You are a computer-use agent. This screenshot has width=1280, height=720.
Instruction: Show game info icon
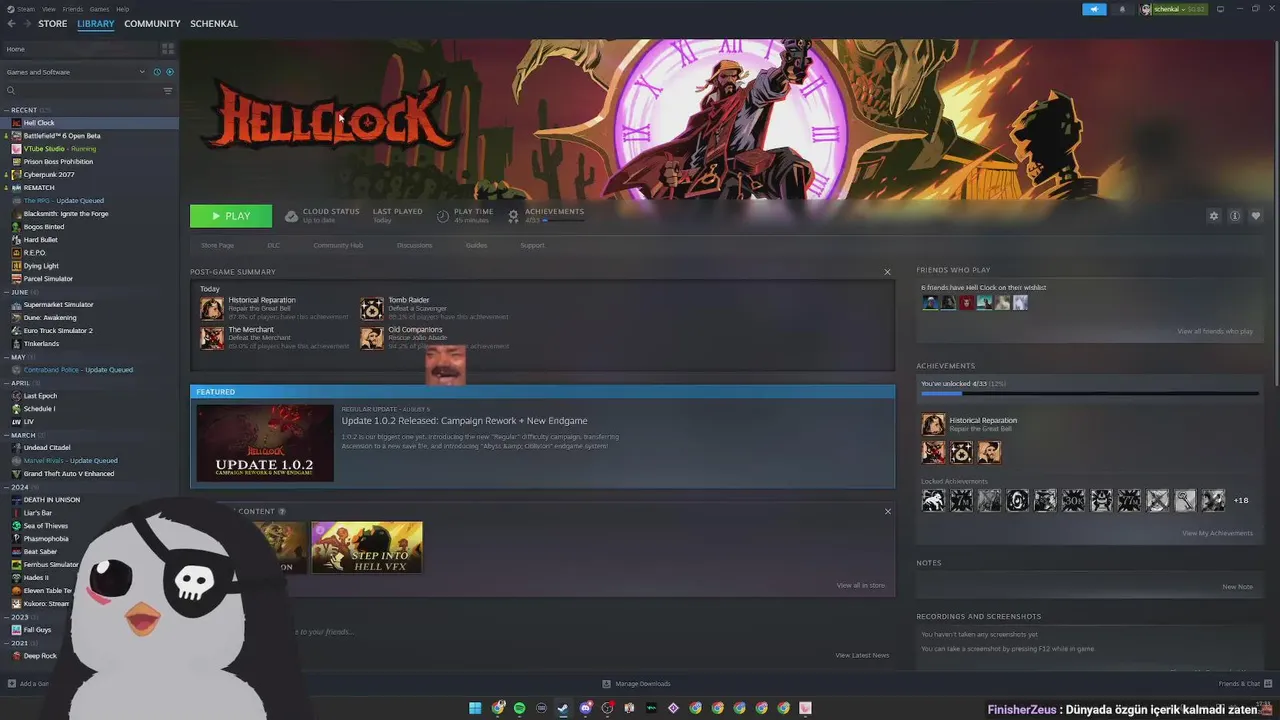click(x=1235, y=216)
